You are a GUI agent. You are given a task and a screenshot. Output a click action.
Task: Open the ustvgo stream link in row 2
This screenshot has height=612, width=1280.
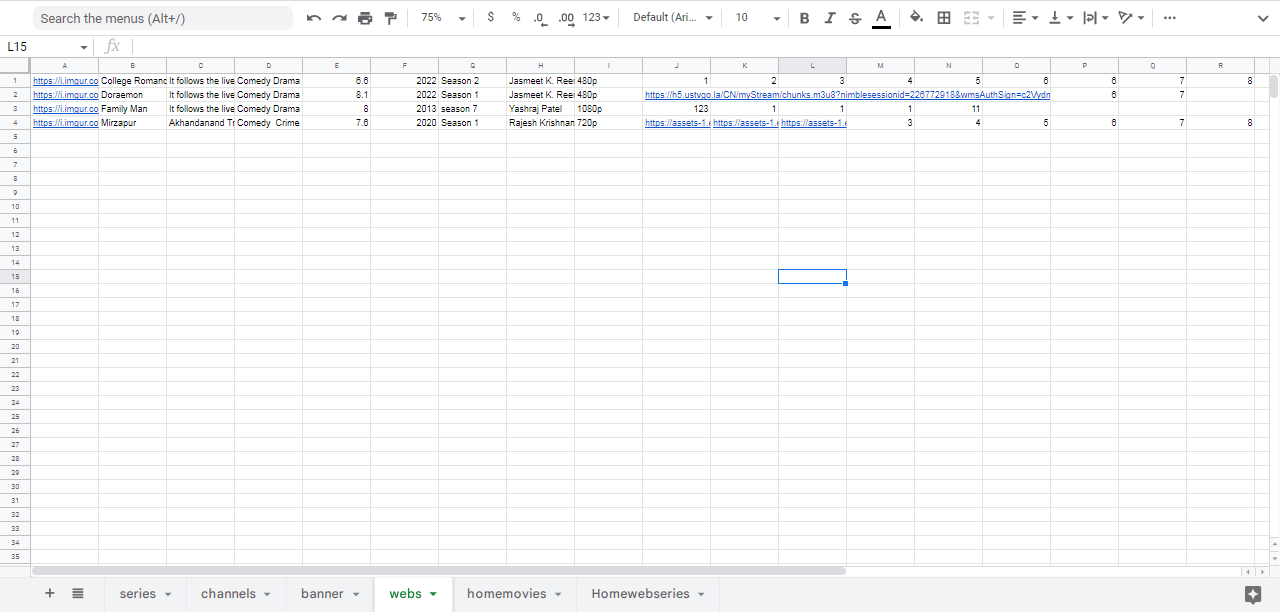pos(846,95)
